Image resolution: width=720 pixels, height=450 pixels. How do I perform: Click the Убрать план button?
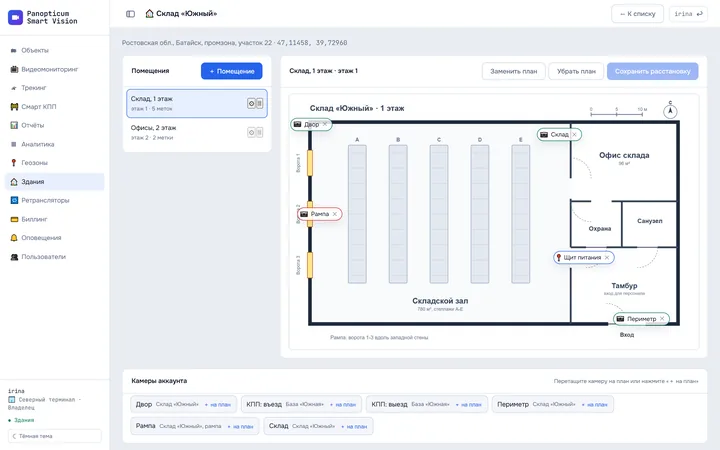point(576,71)
